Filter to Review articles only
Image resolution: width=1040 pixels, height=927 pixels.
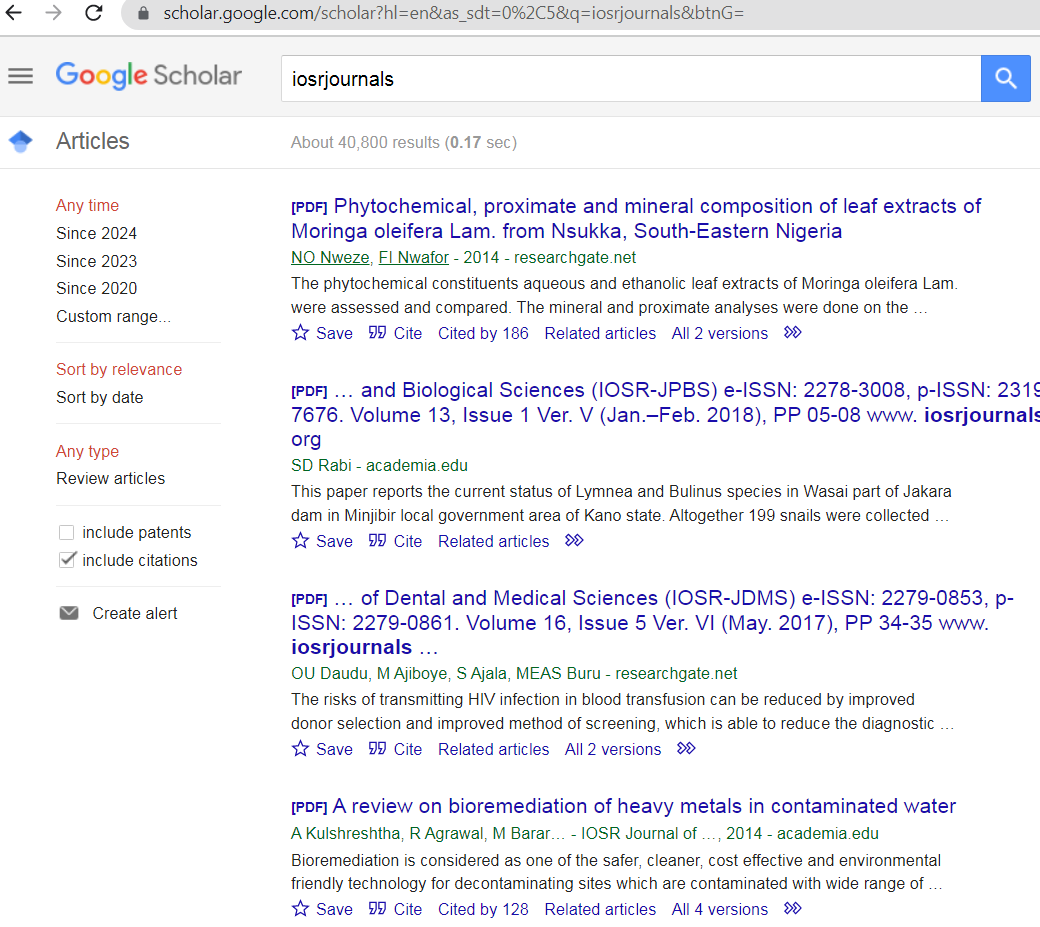click(x=111, y=479)
